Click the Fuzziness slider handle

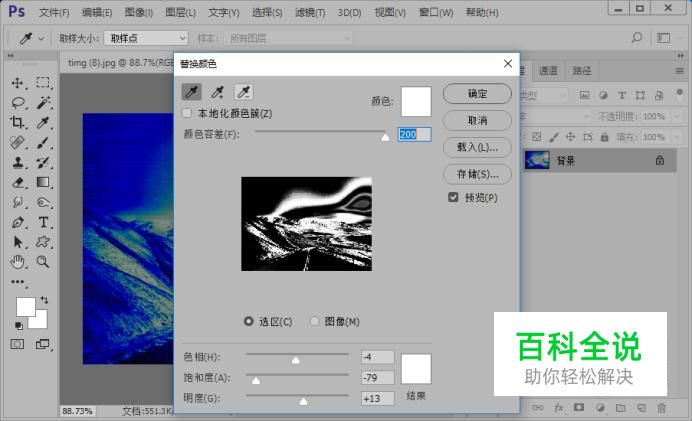tap(385, 137)
